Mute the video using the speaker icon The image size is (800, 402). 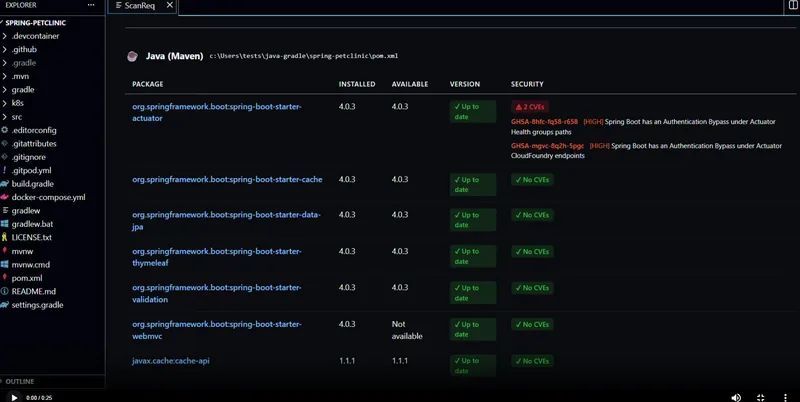tap(736, 397)
